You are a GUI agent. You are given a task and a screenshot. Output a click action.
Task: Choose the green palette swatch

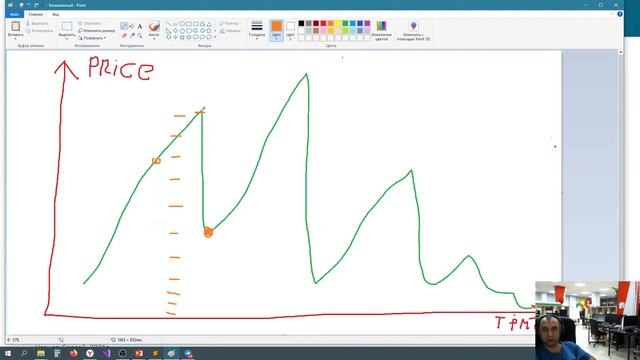coord(345,23)
